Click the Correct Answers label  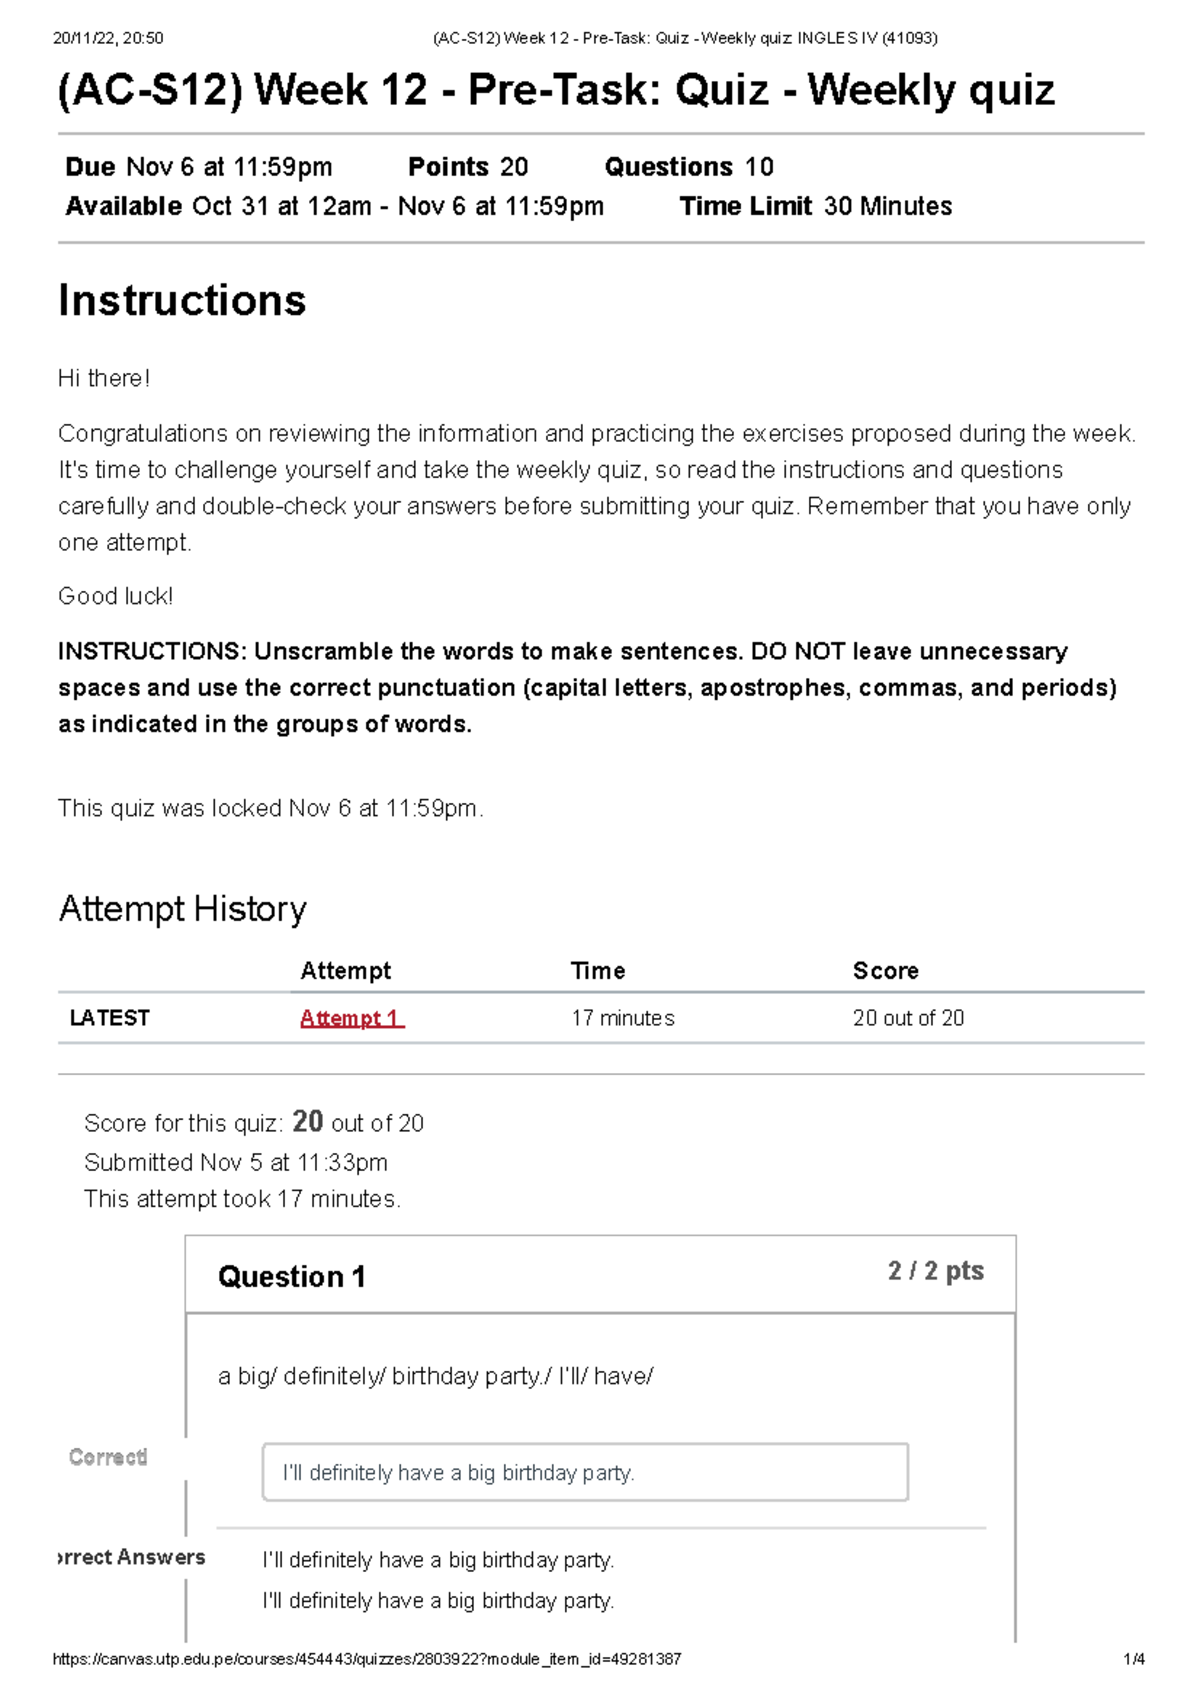click(132, 1557)
